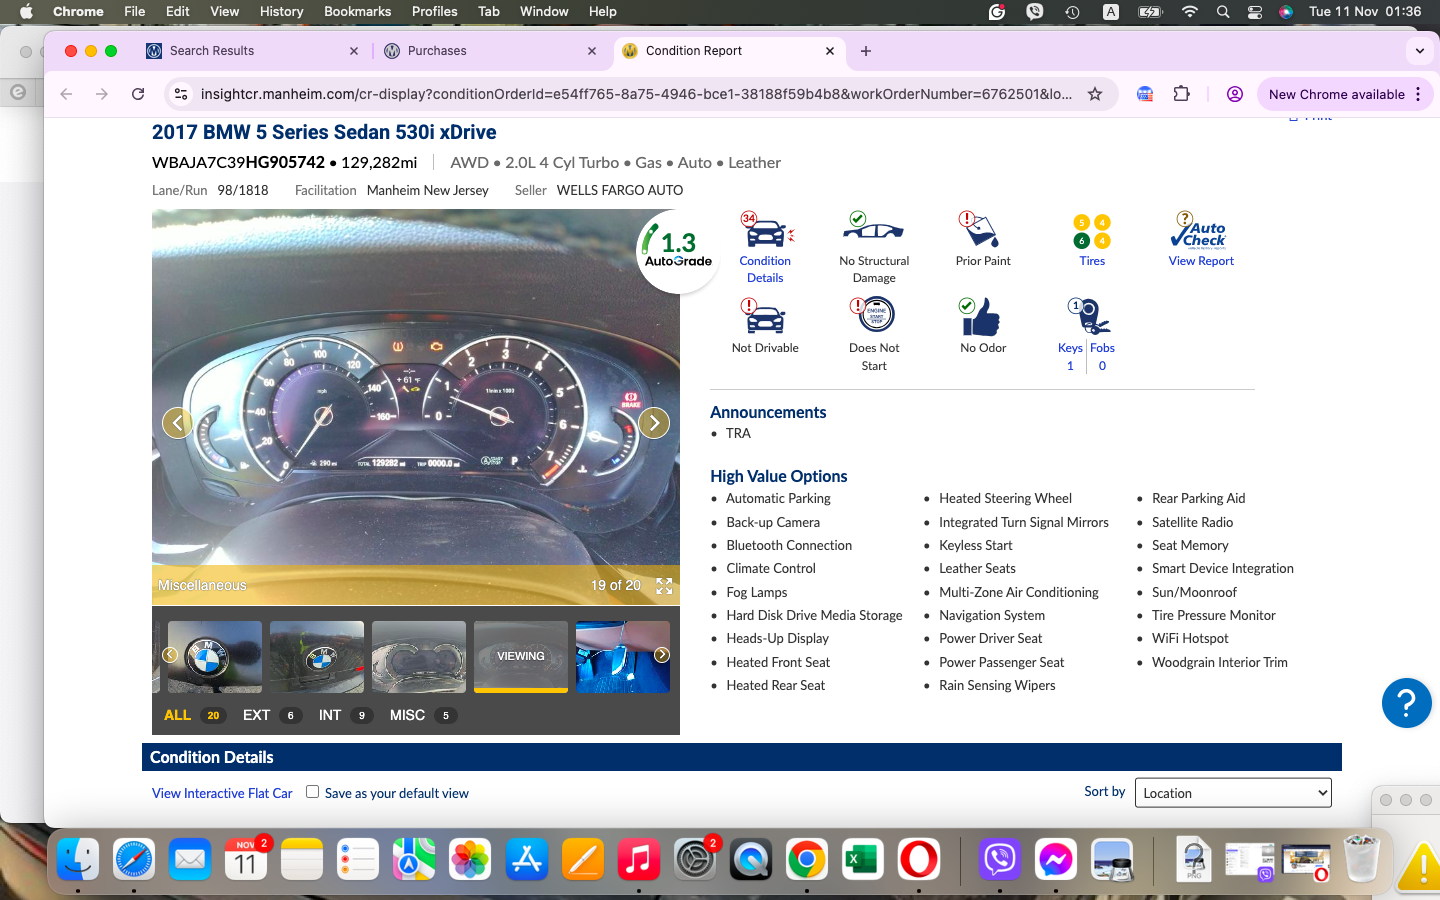Expand the Chrome tab search dropdown

click(x=1419, y=51)
